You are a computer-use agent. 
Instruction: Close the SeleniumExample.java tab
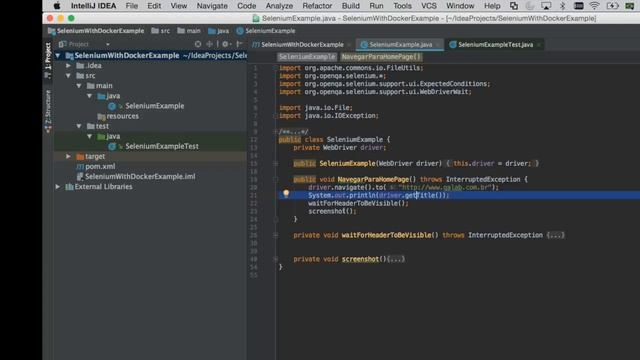tap(438, 44)
